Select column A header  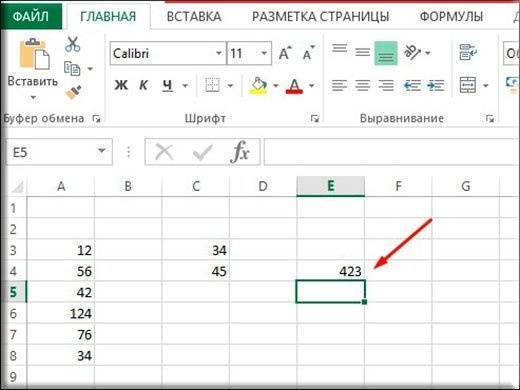pyautogui.click(x=61, y=186)
